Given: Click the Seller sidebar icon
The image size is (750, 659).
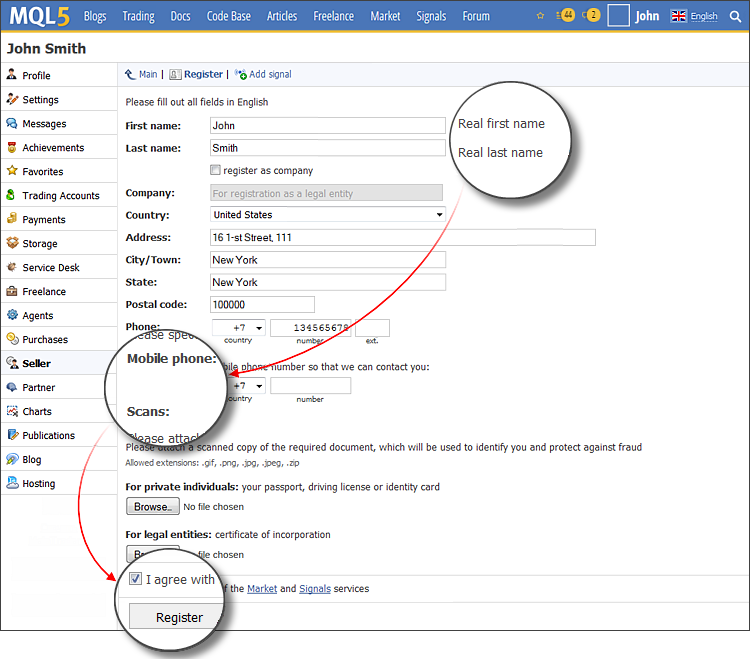Looking at the screenshot, I should tap(12, 362).
